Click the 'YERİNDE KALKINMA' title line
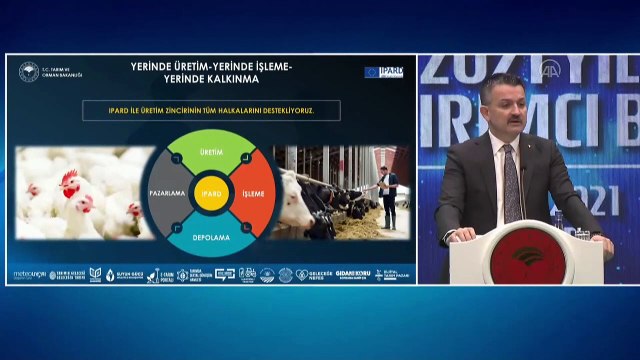This screenshot has height=360, width=640. [211, 79]
